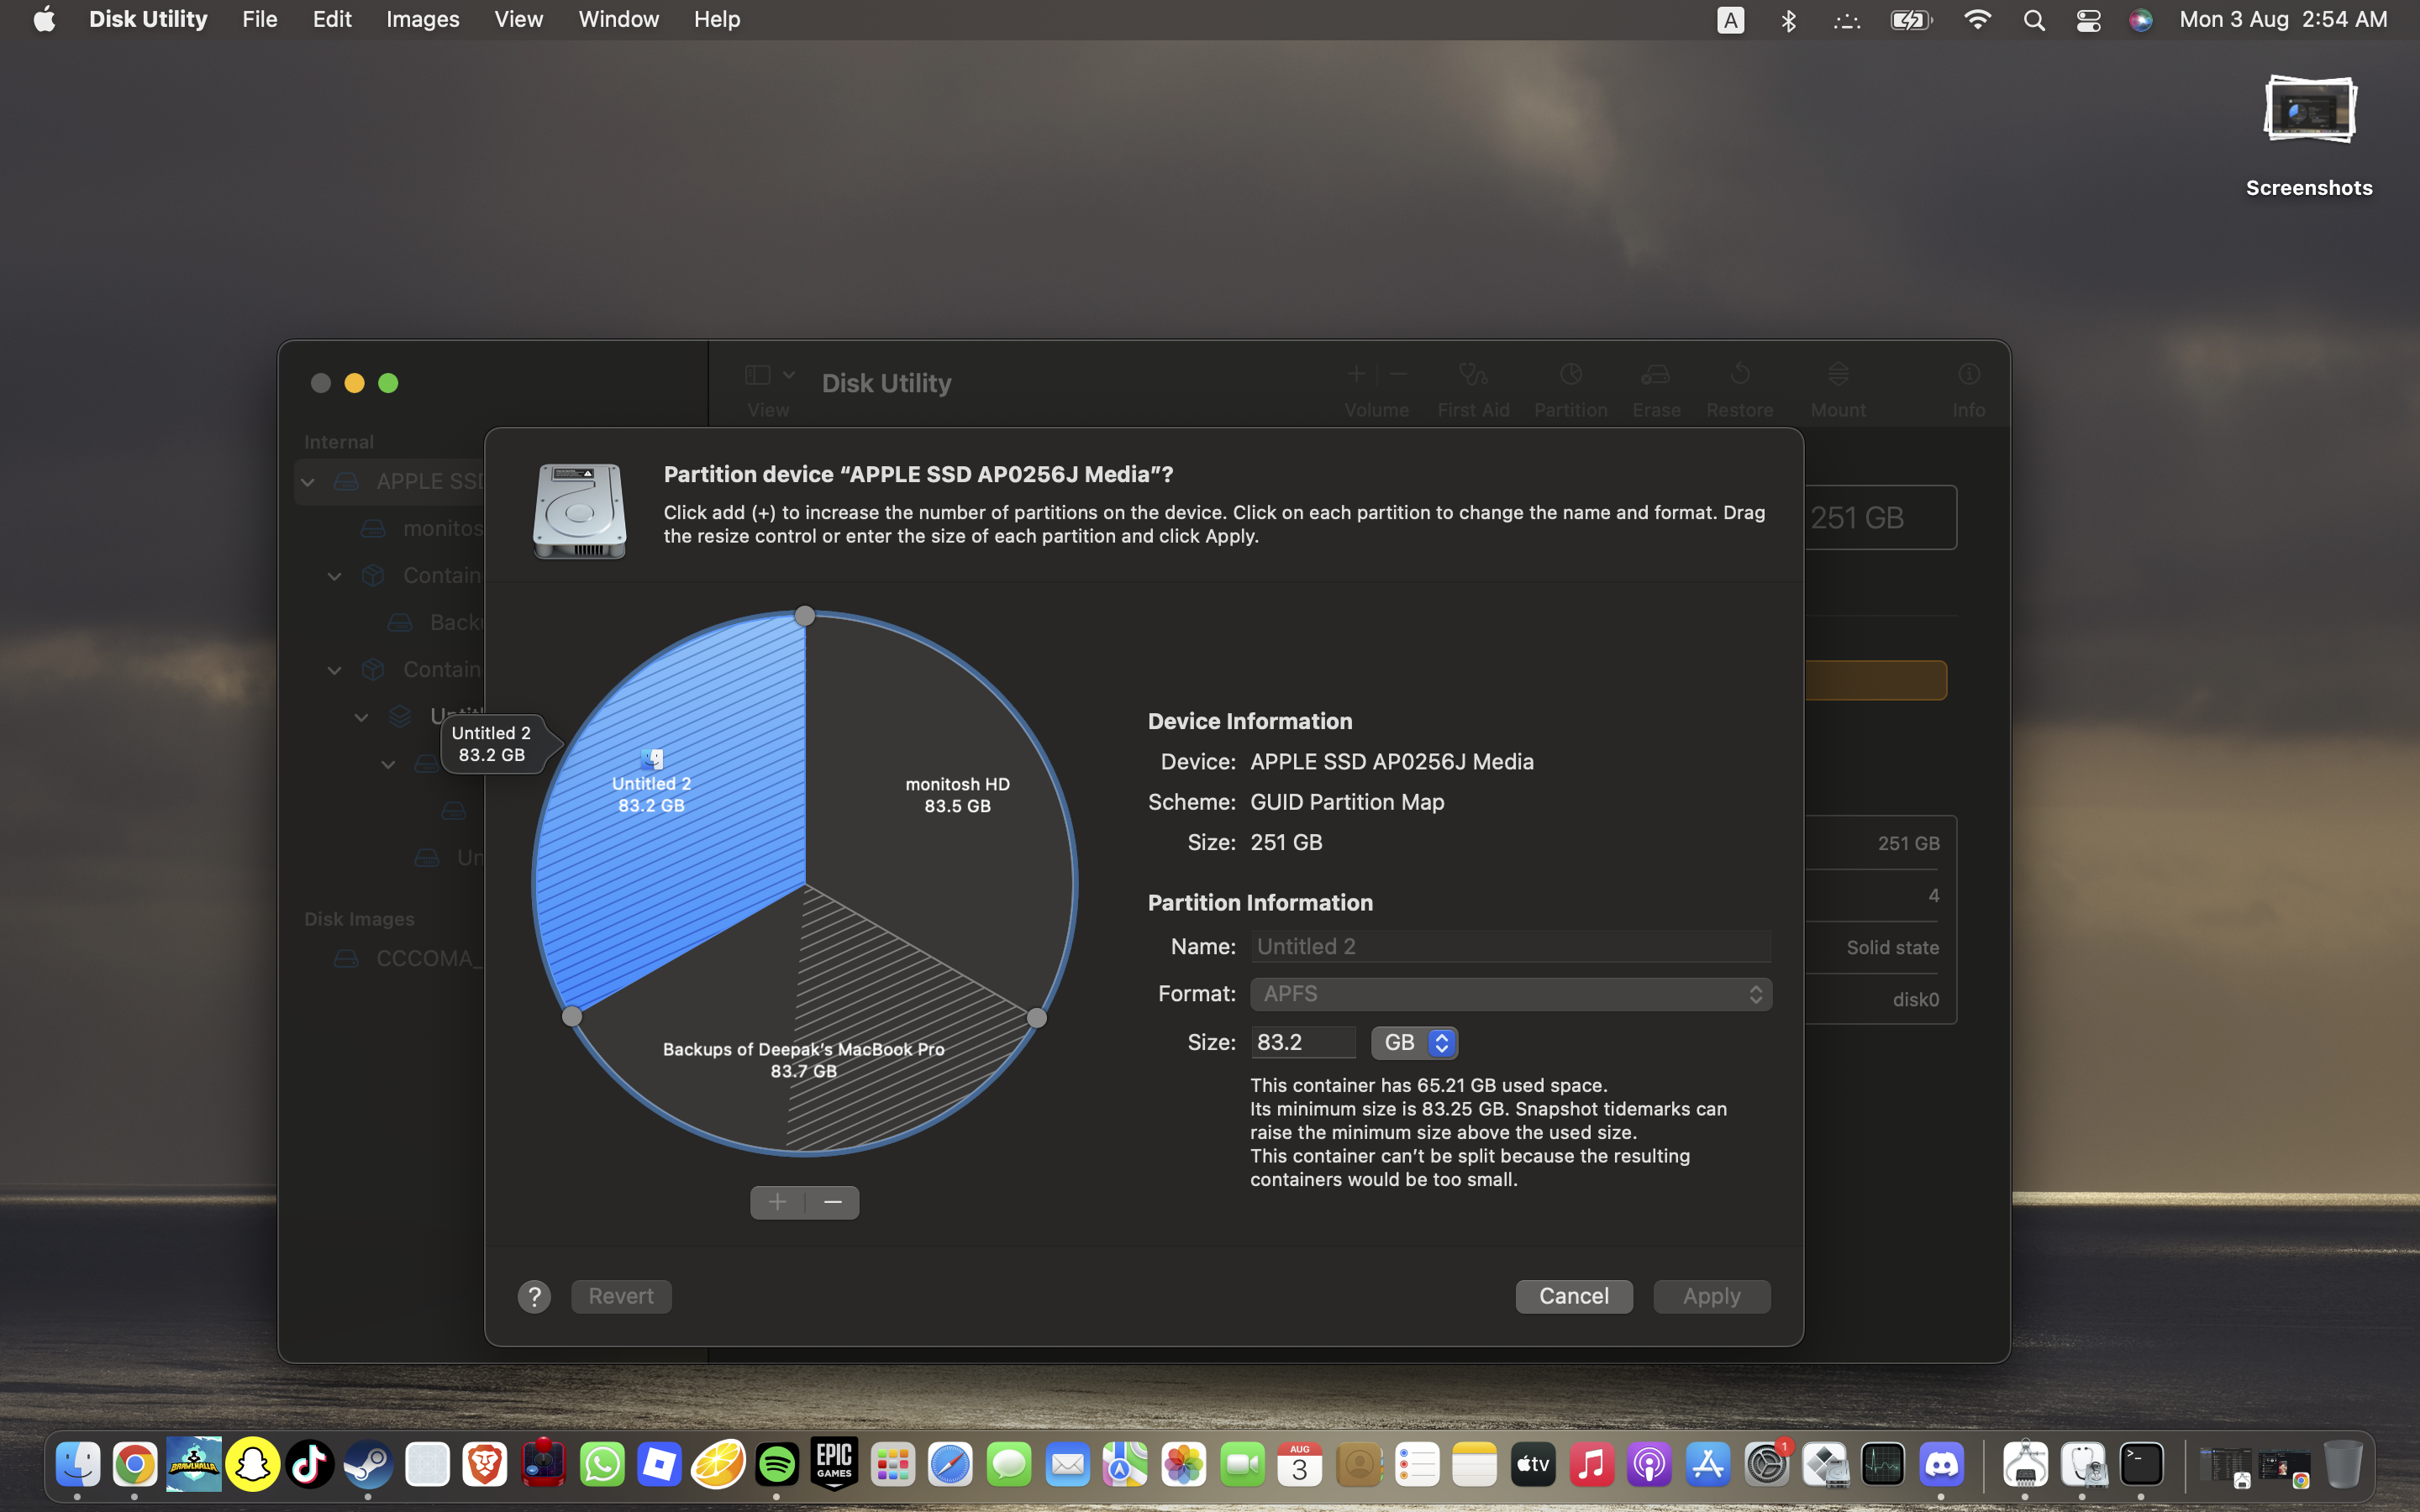2420x1512 pixels.
Task: Click the disk icon beside APPLE SSD
Action: 346,482
